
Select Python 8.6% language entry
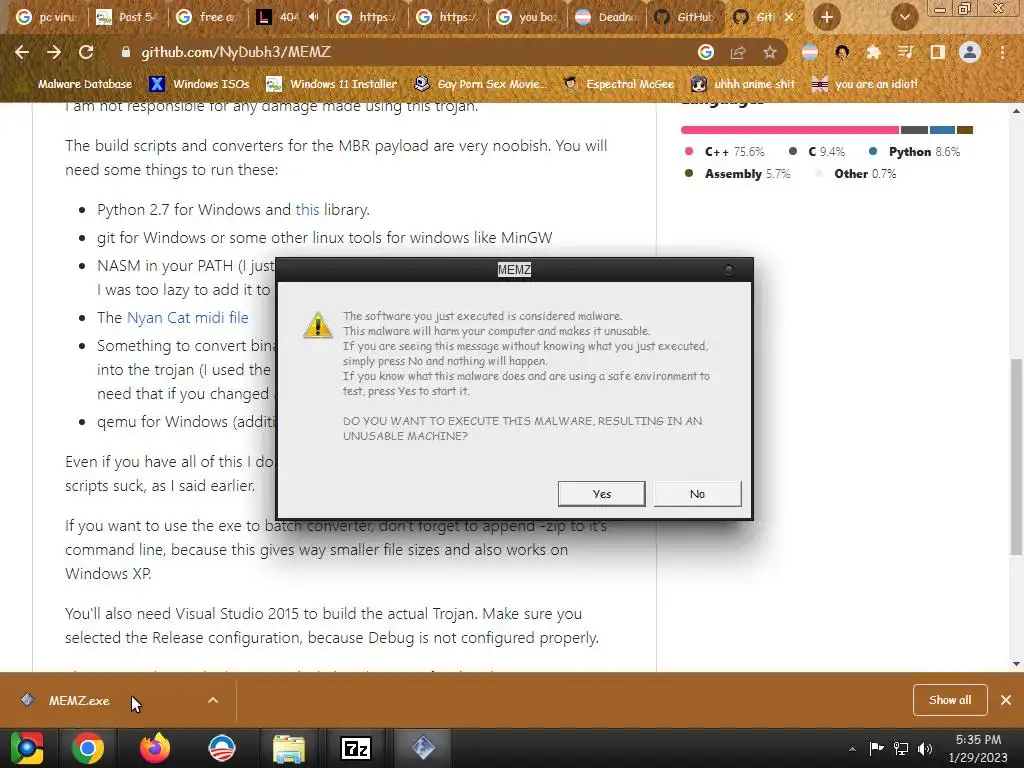tap(914, 152)
